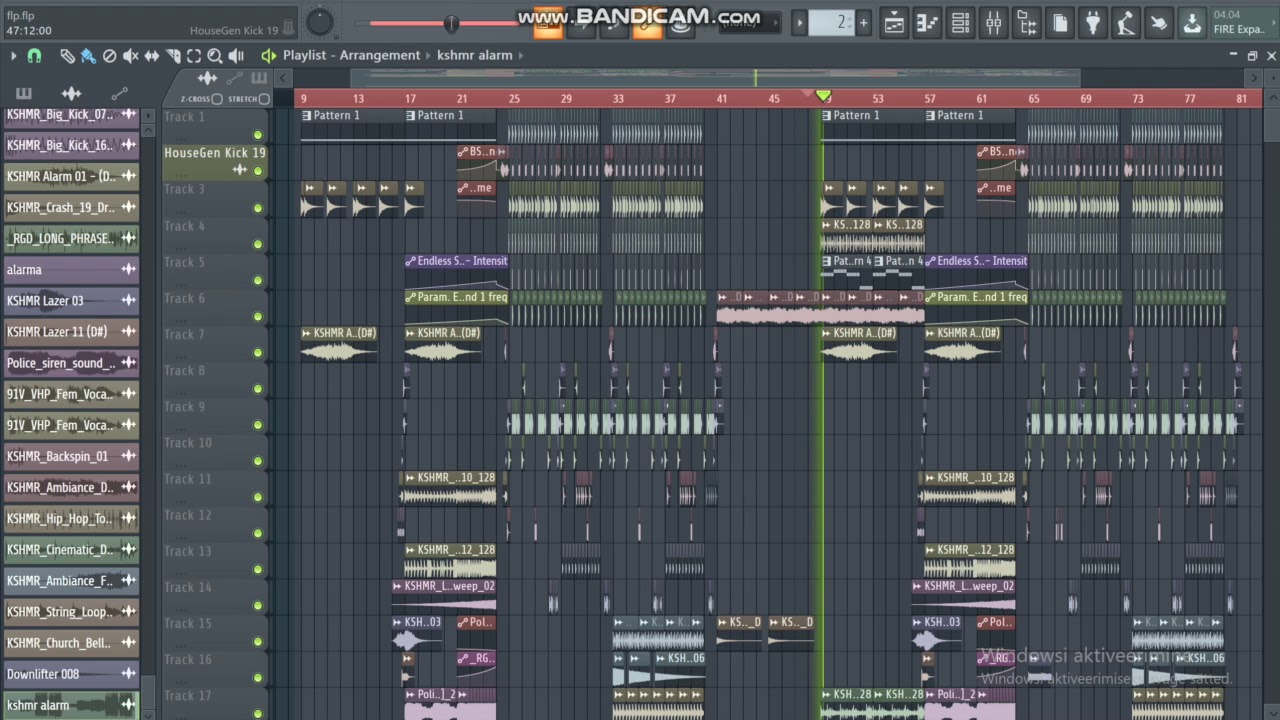Viewport: 1280px width, 720px height.
Task: Mute Track 7 with its green light
Action: tap(258, 352)
